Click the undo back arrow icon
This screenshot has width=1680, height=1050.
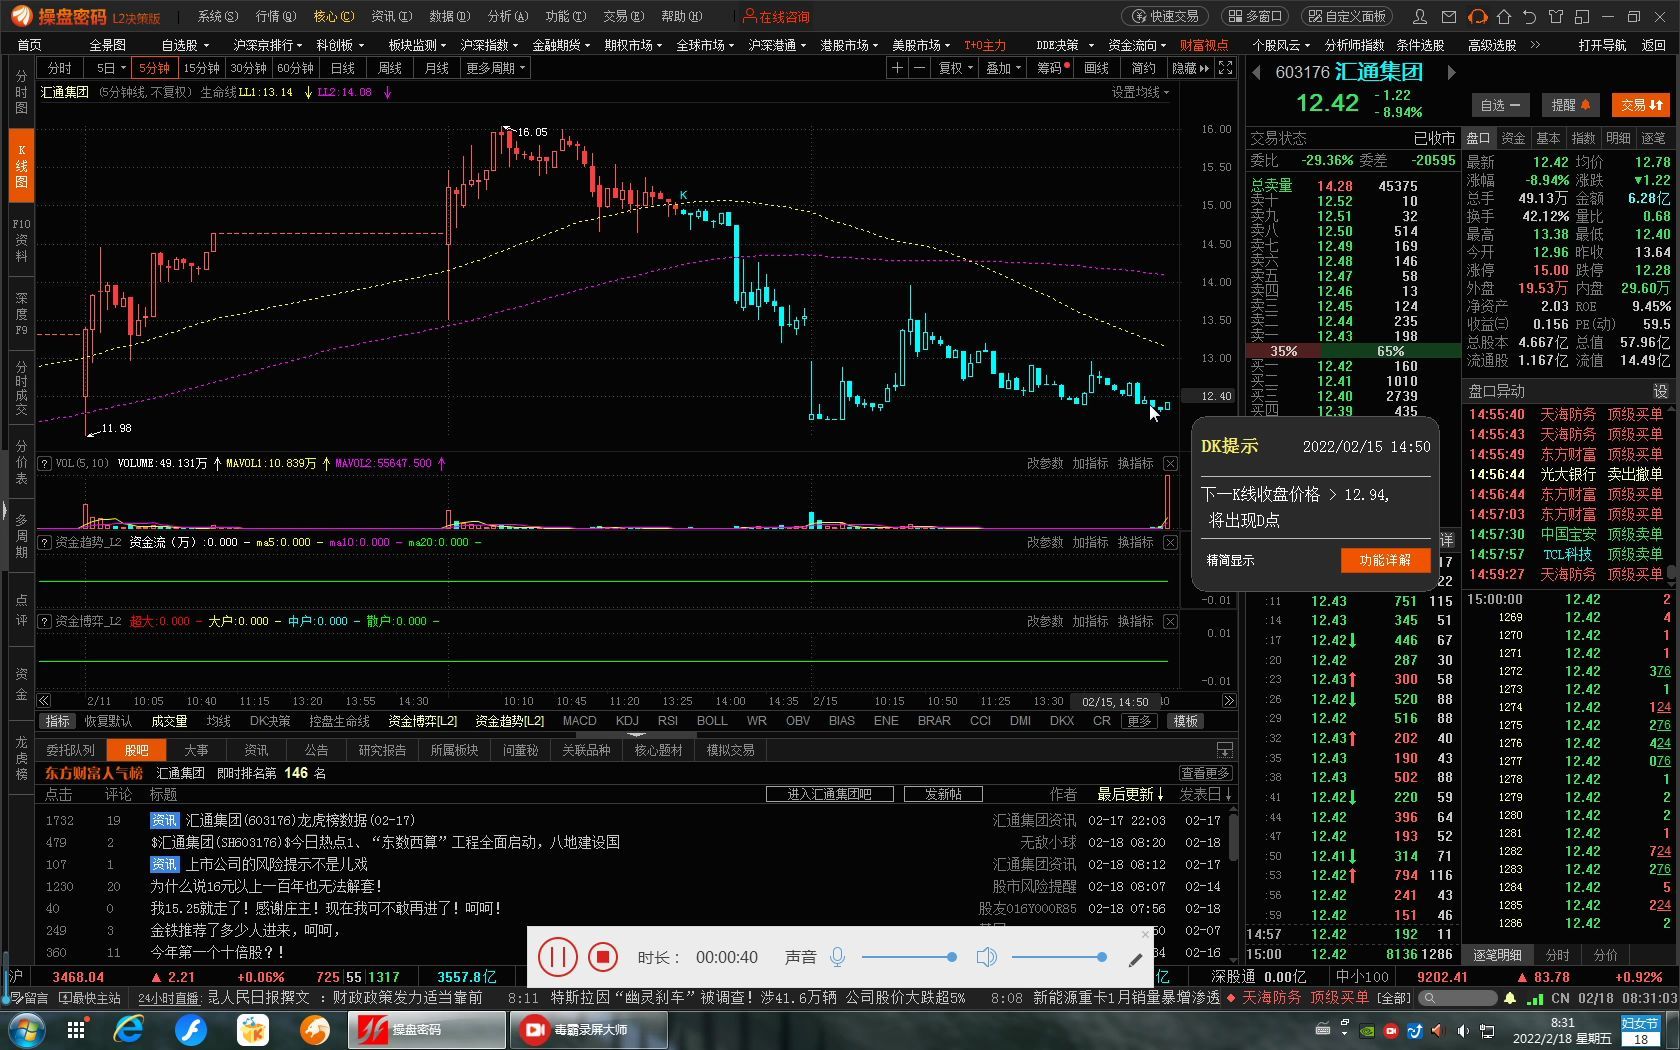tap(1529, 16)
